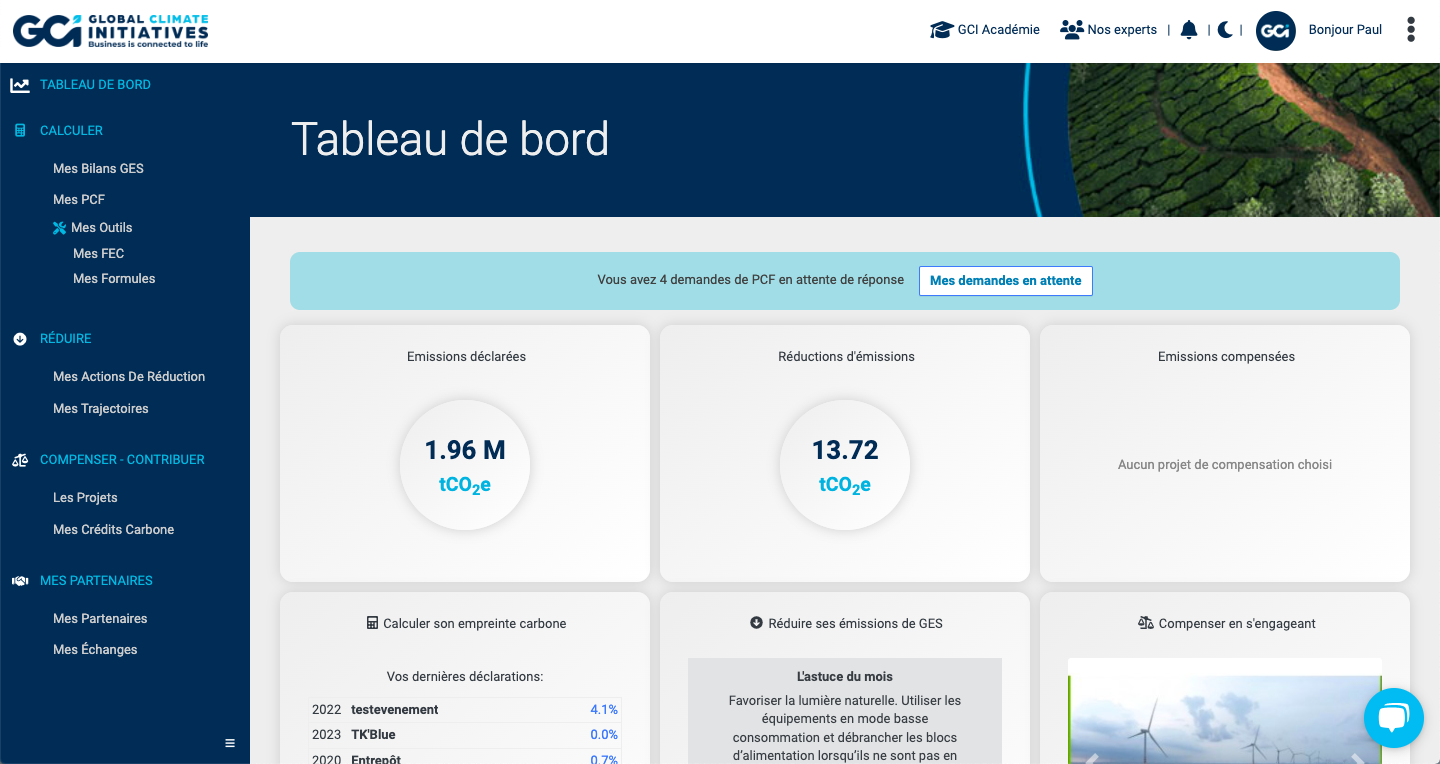Open the notifications bell icon
1440x764 pixels.
pyautogui.click(x=1188, y=29)
